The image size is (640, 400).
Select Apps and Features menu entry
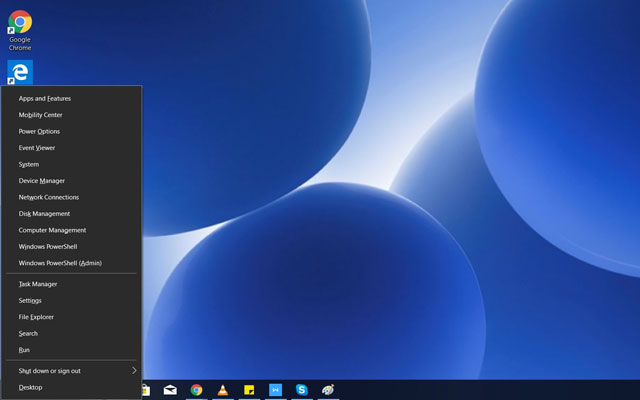[45, 99]
